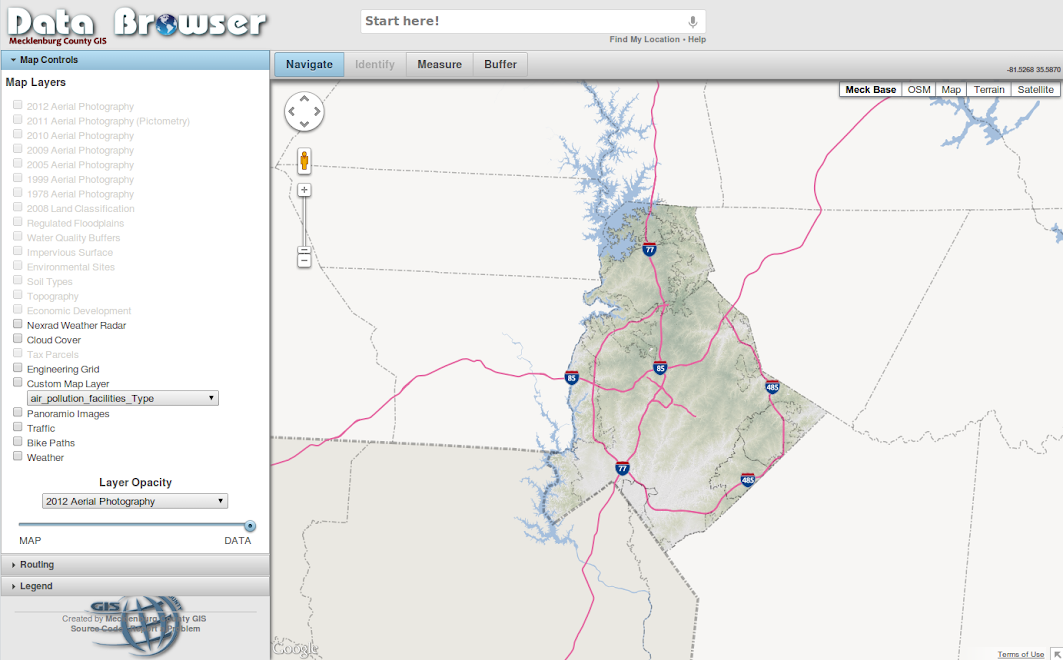The height and width of the screenshot is (660, 1063).
Task: Open Terms of Use link
Action: coord(1020,655)
